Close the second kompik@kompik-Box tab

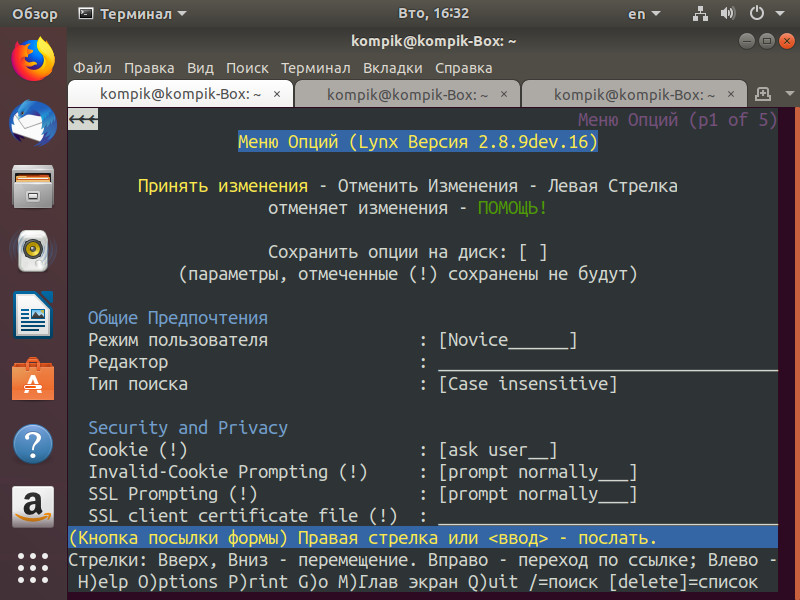tap(504, 94)
